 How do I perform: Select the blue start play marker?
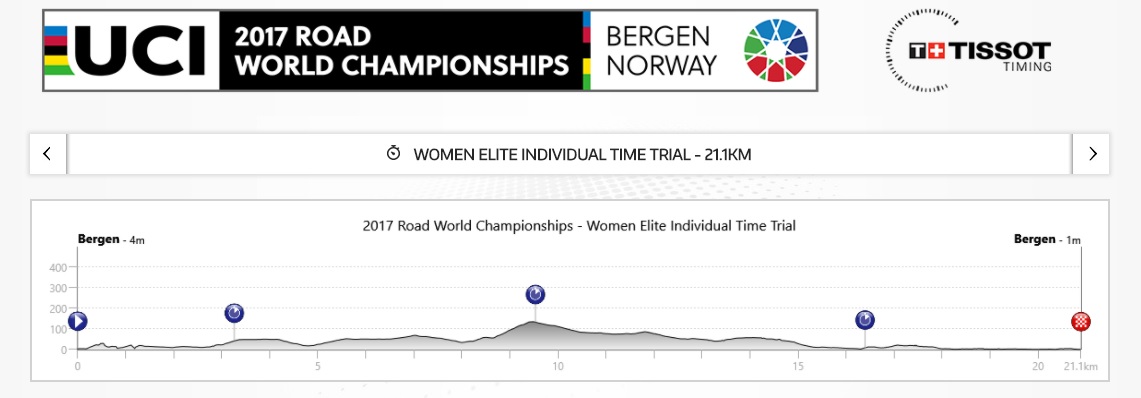pos(78,322)
